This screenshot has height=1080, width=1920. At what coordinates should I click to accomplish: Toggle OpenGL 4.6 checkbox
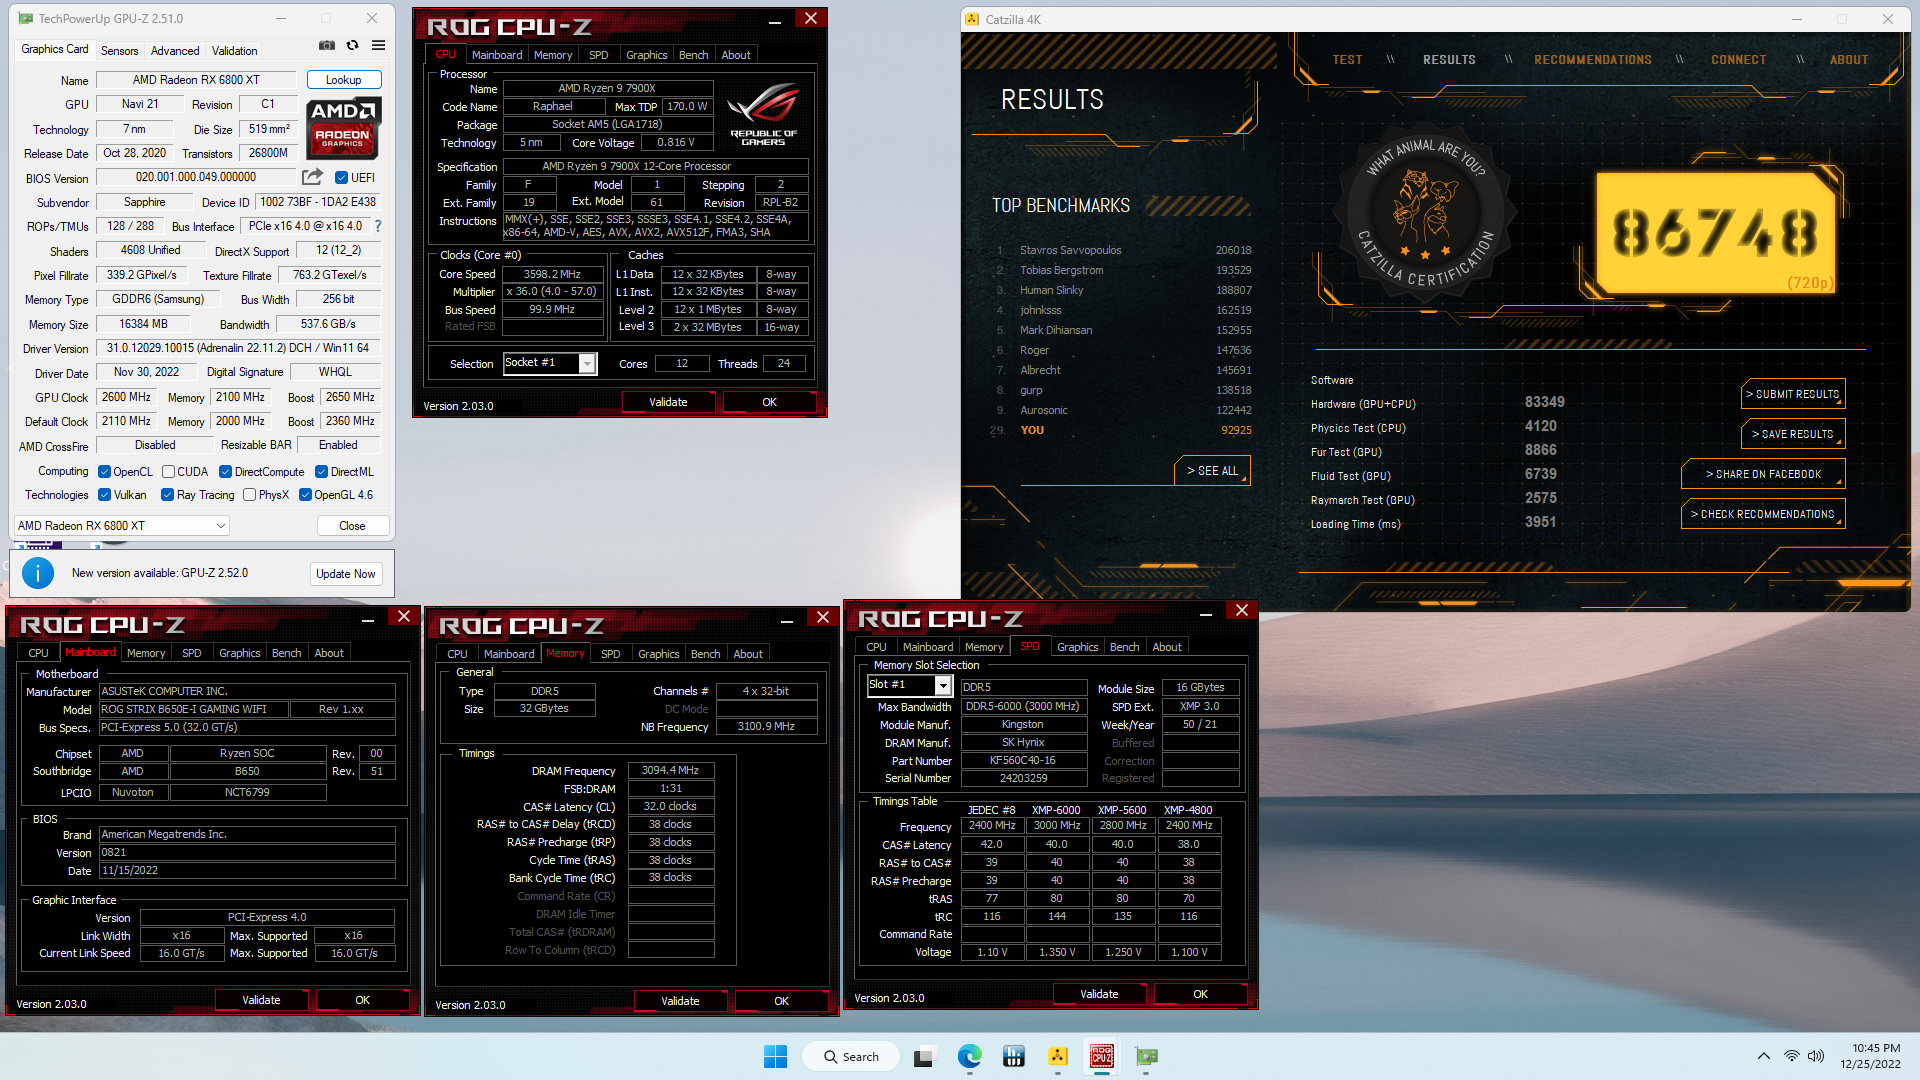click(305, 495)
